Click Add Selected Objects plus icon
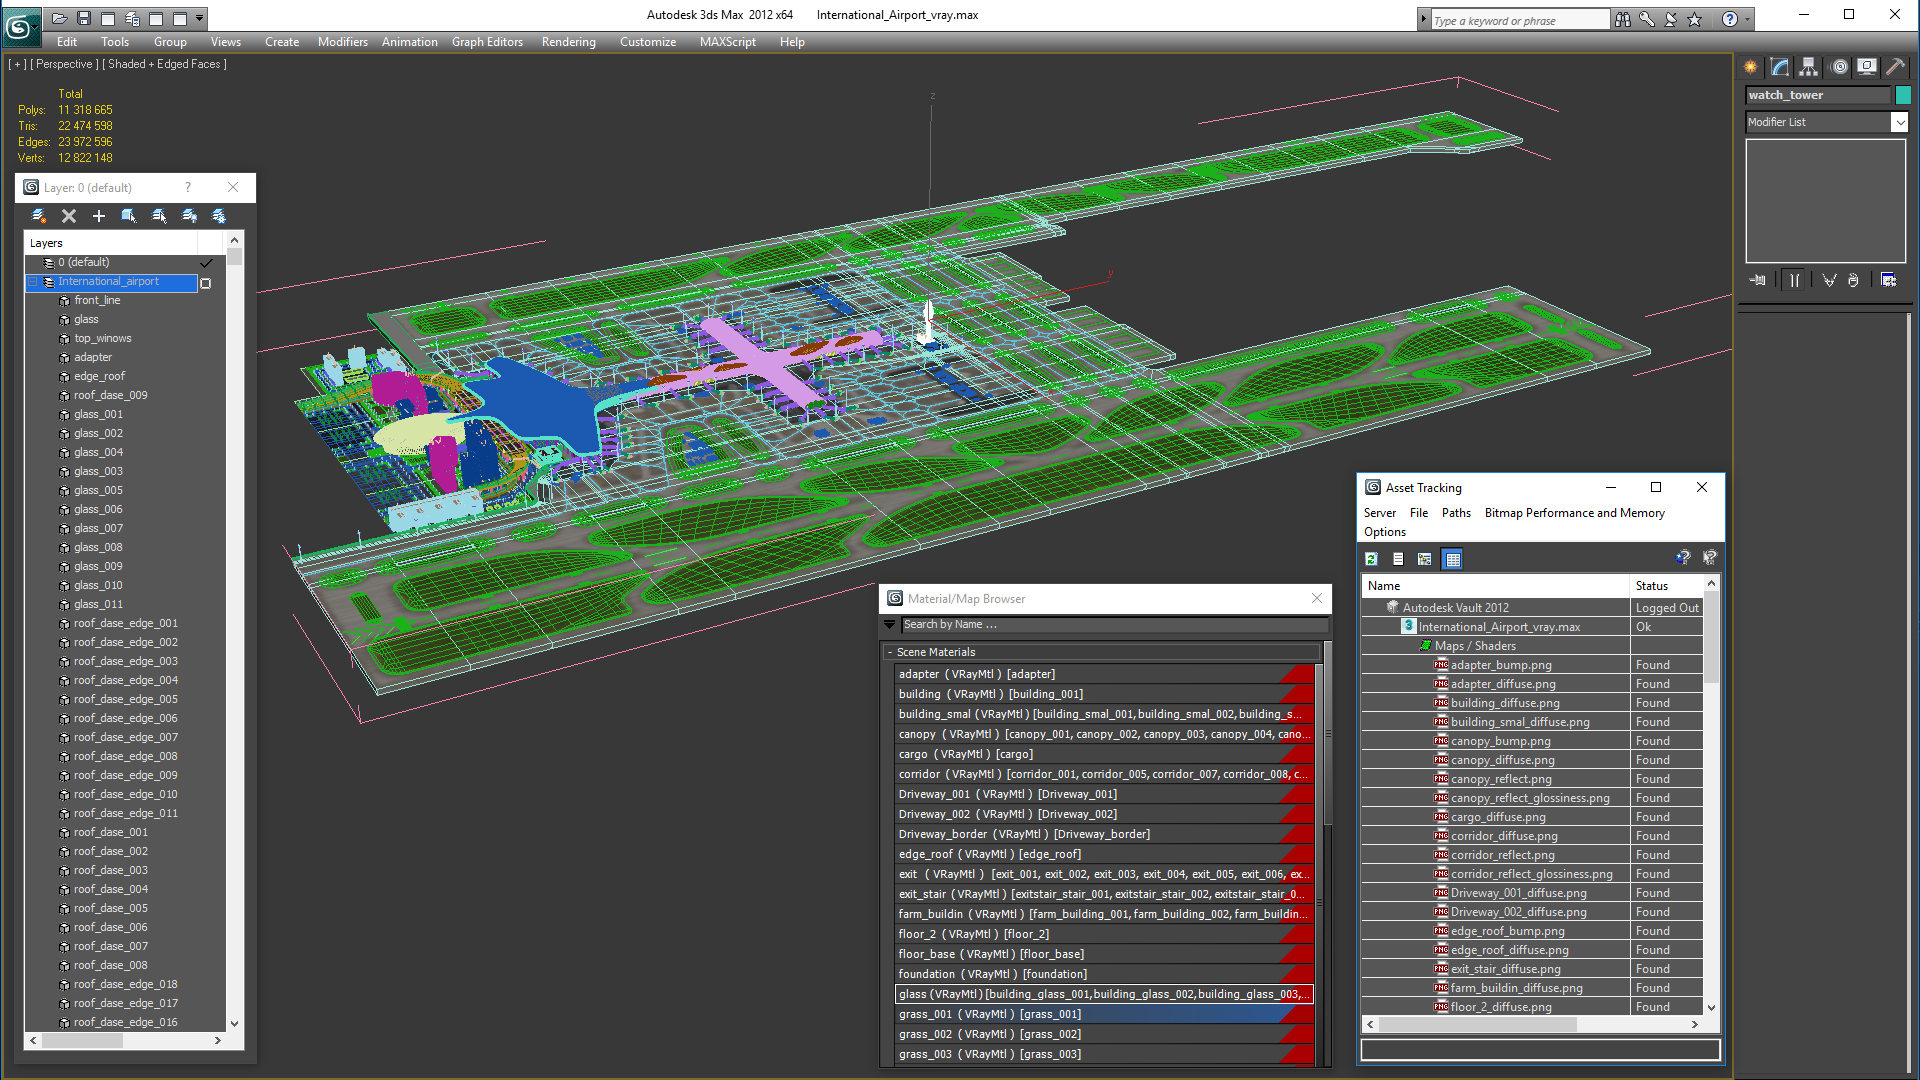This screenshot has height=1080, width=1920. coord(99,216)
